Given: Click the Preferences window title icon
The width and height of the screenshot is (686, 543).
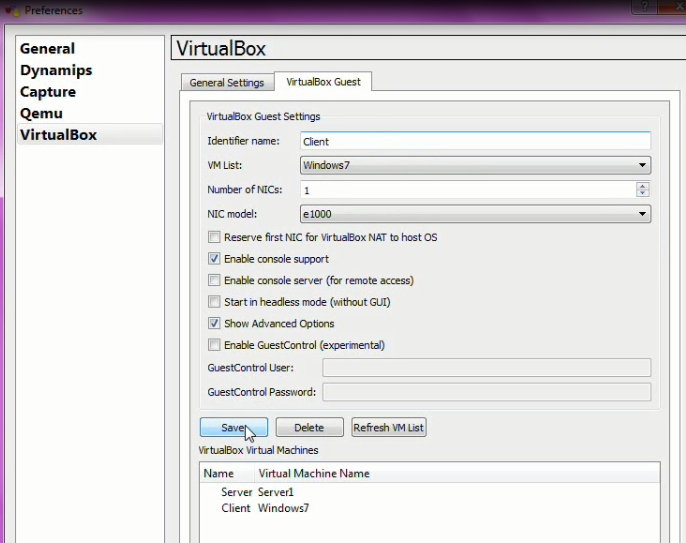Looking at the screenshot, I should coord(12,10).
